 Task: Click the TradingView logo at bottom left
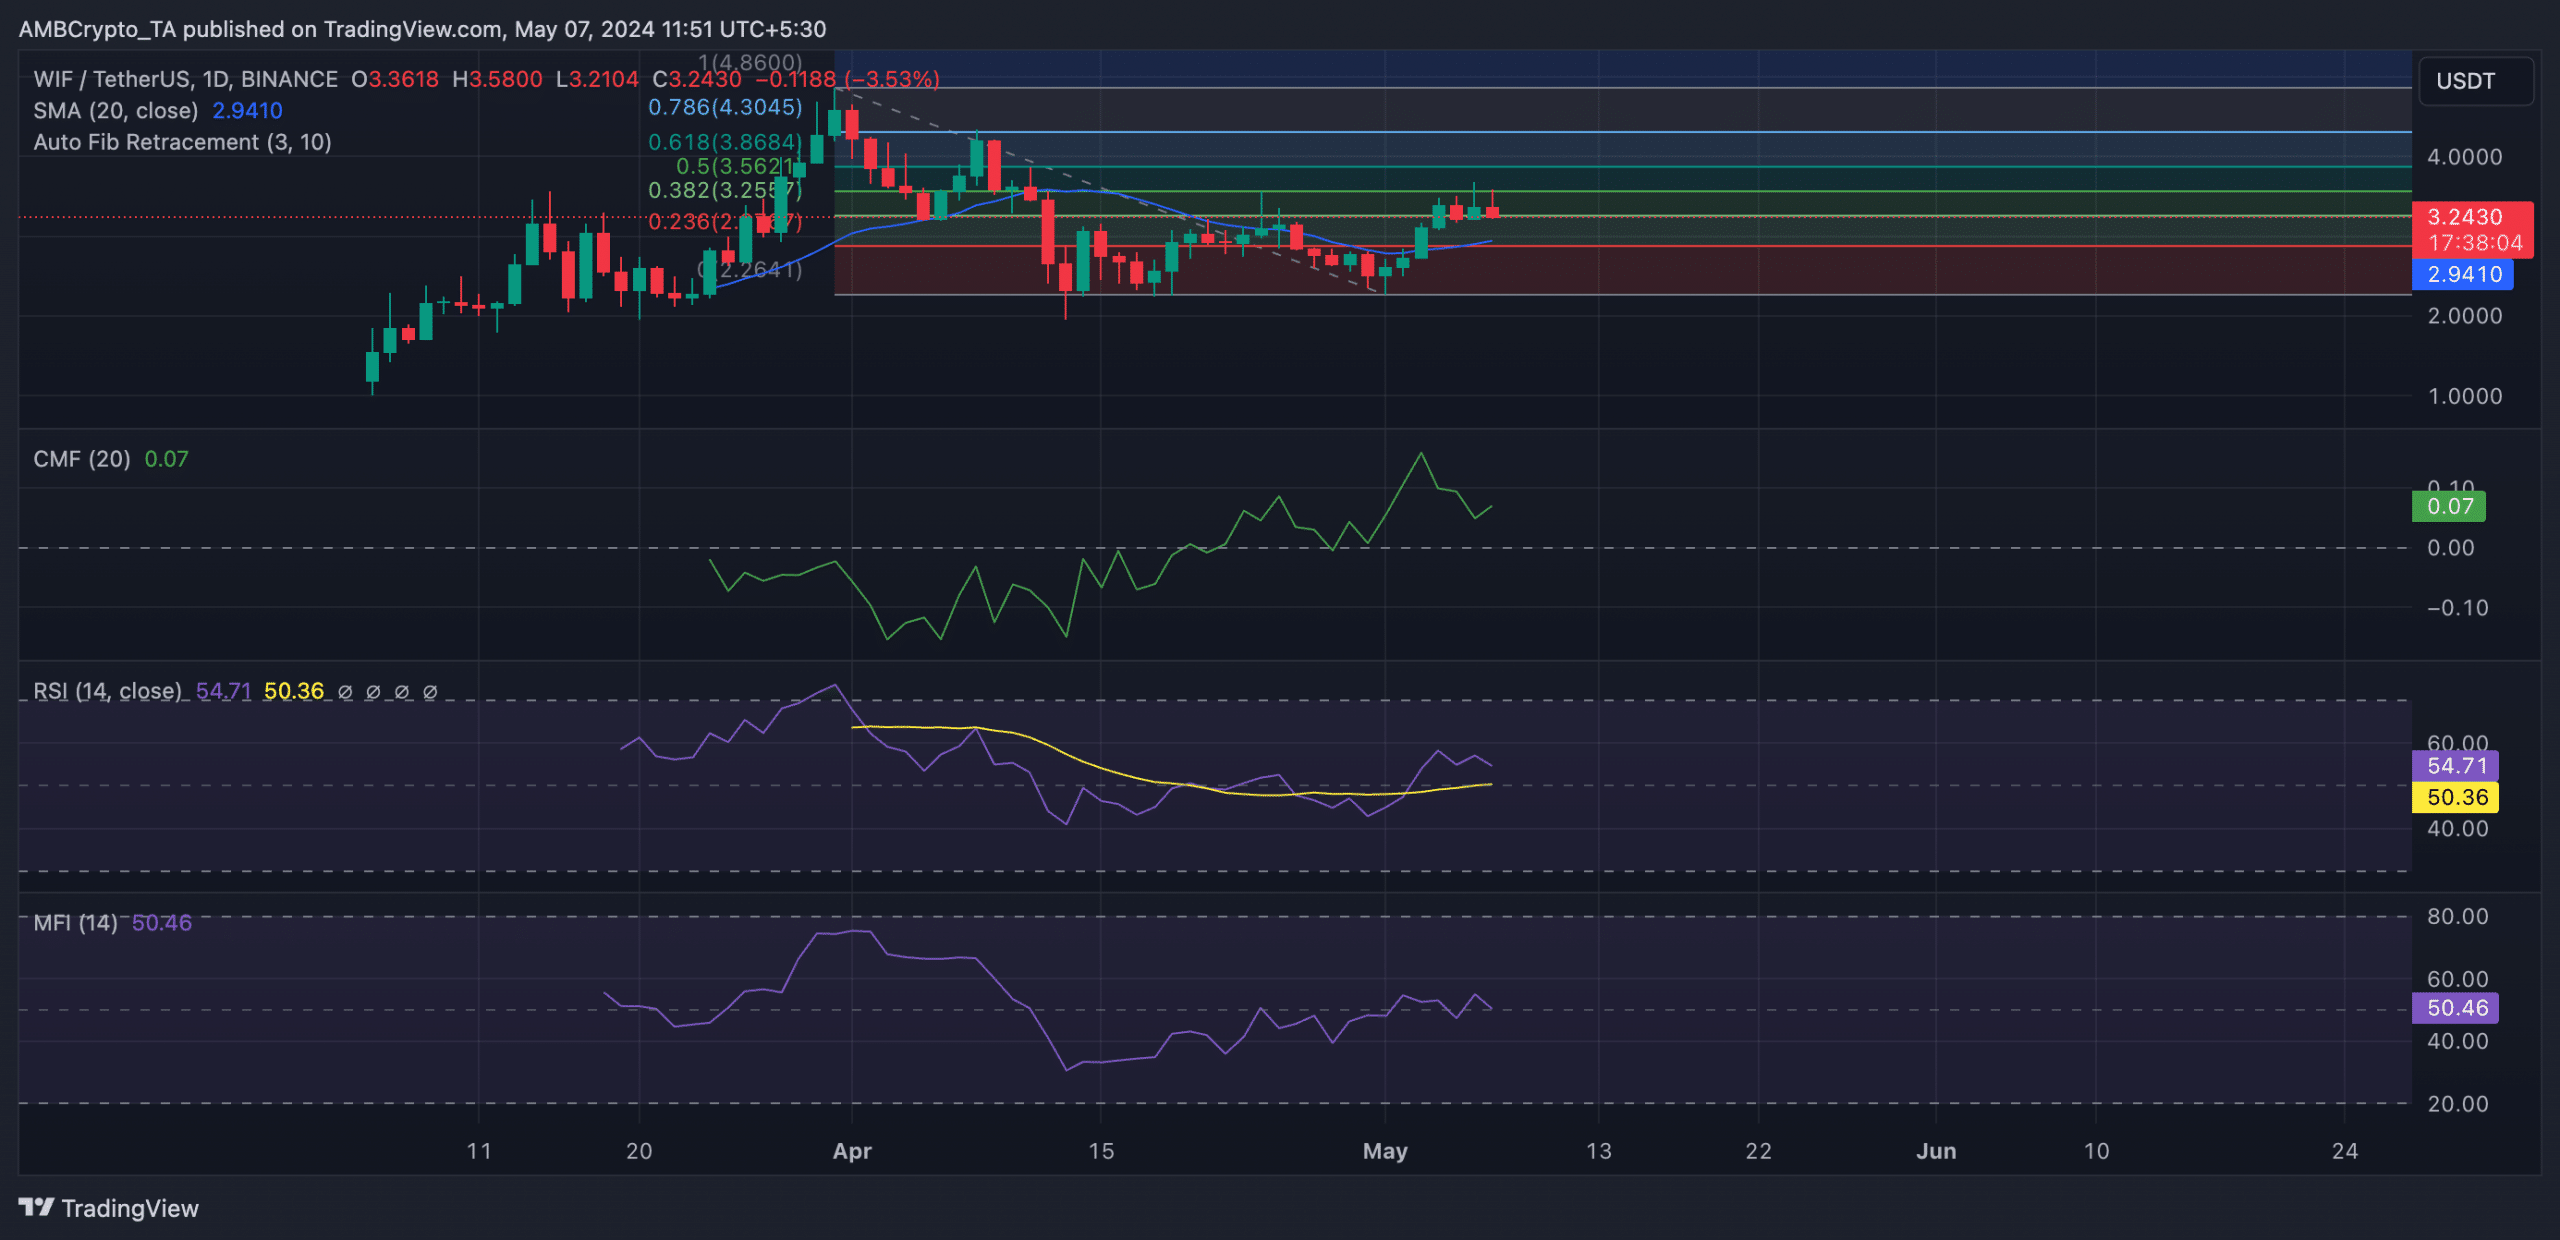pos(108,1208)
